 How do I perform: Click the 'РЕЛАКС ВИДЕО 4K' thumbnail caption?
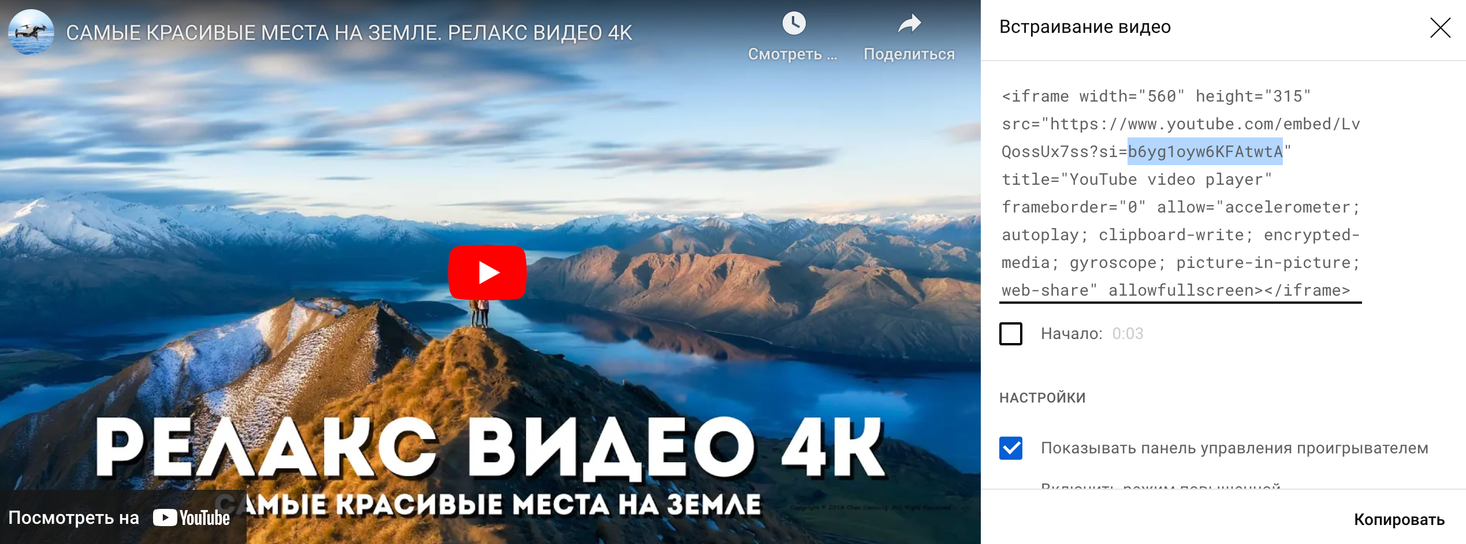click(490, 448)
